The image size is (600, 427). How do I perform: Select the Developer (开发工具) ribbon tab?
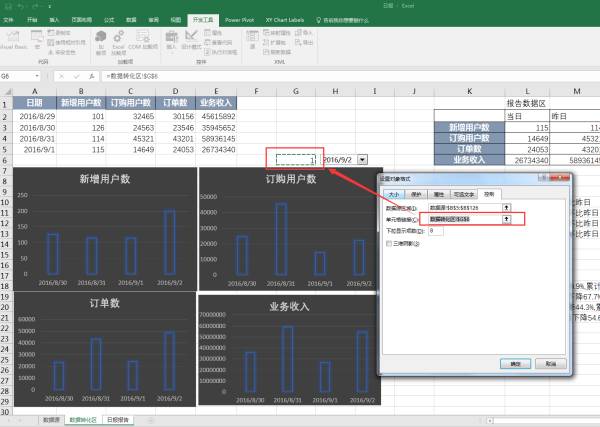[203, 20]
